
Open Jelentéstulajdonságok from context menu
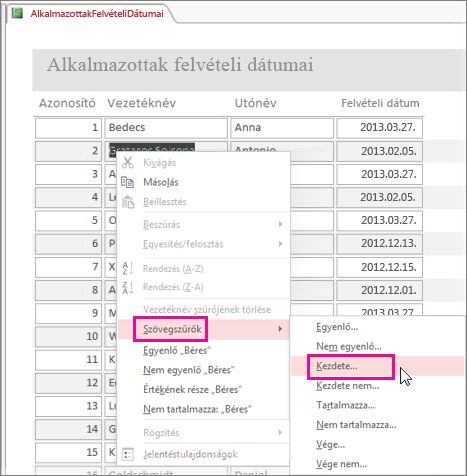(204, 454)
